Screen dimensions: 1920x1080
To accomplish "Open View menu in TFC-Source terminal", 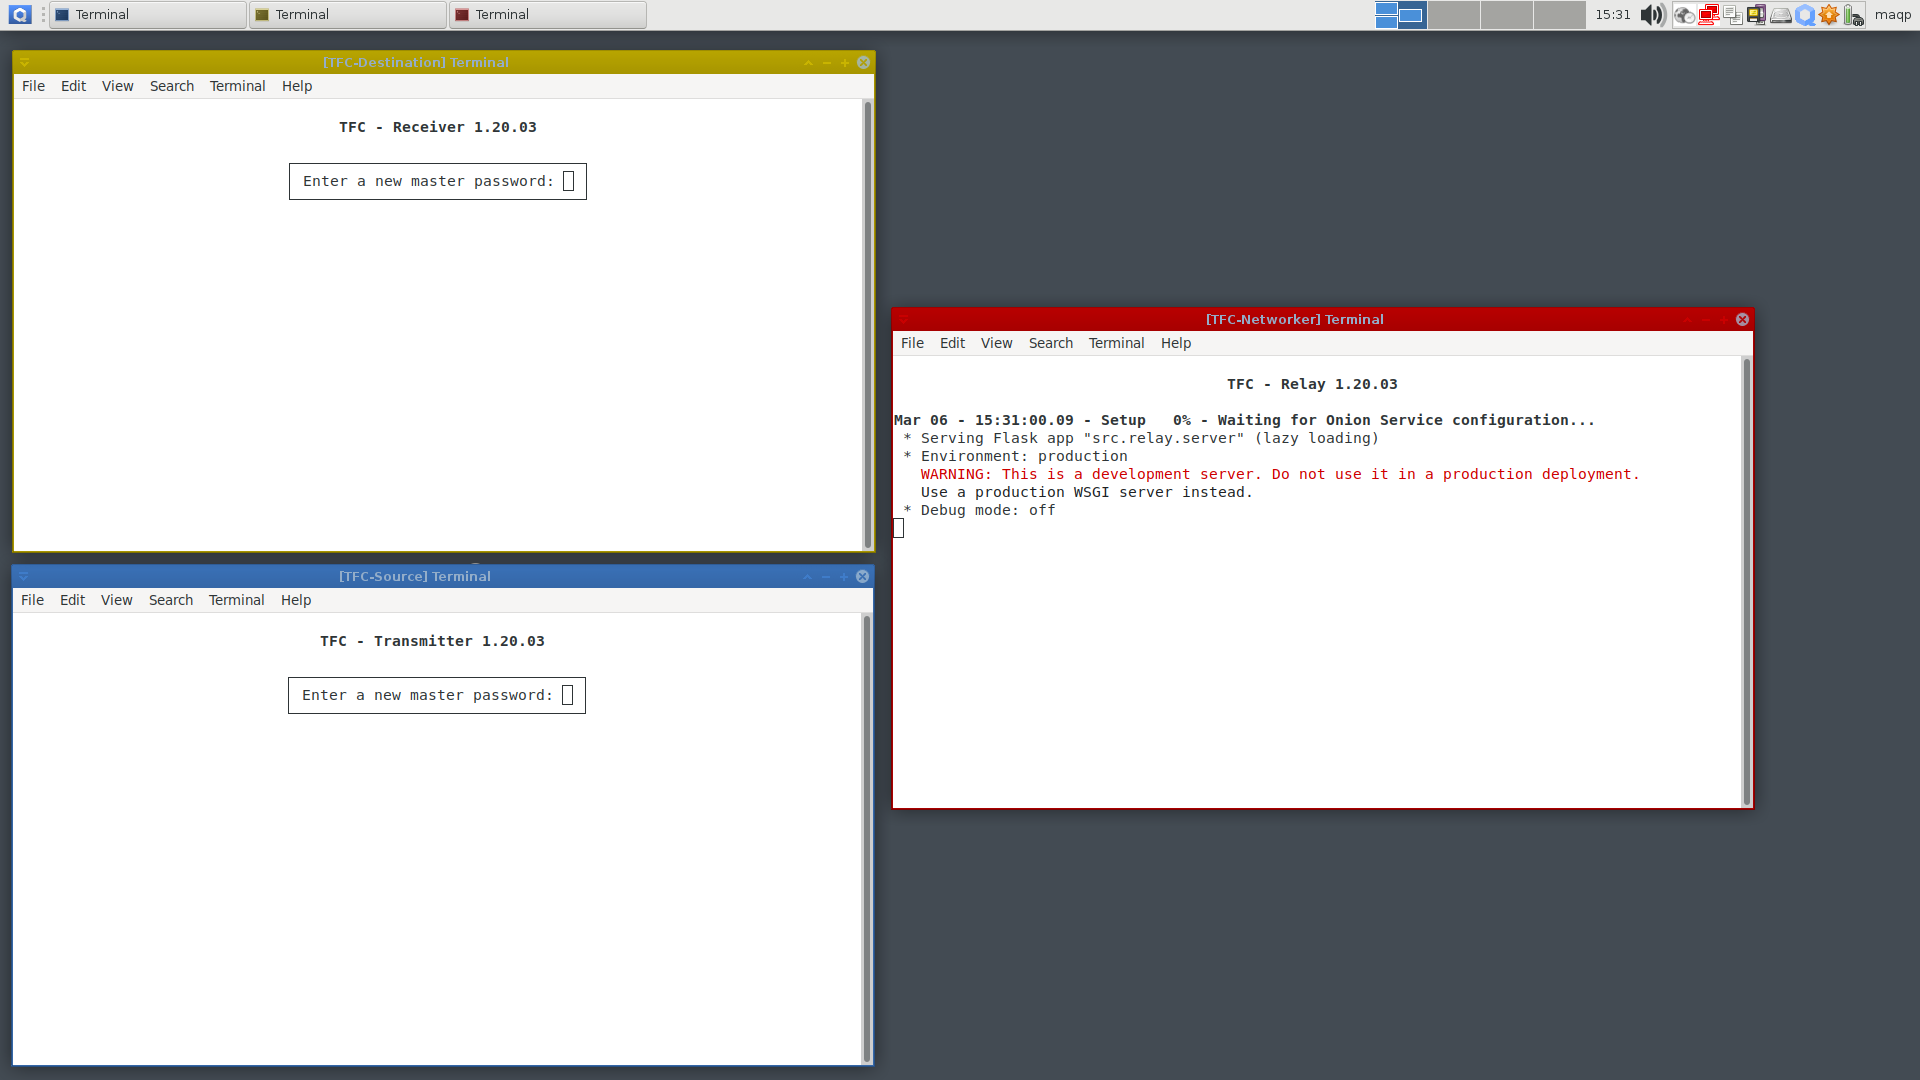I will pyautogui.click(x=117, y=600).
